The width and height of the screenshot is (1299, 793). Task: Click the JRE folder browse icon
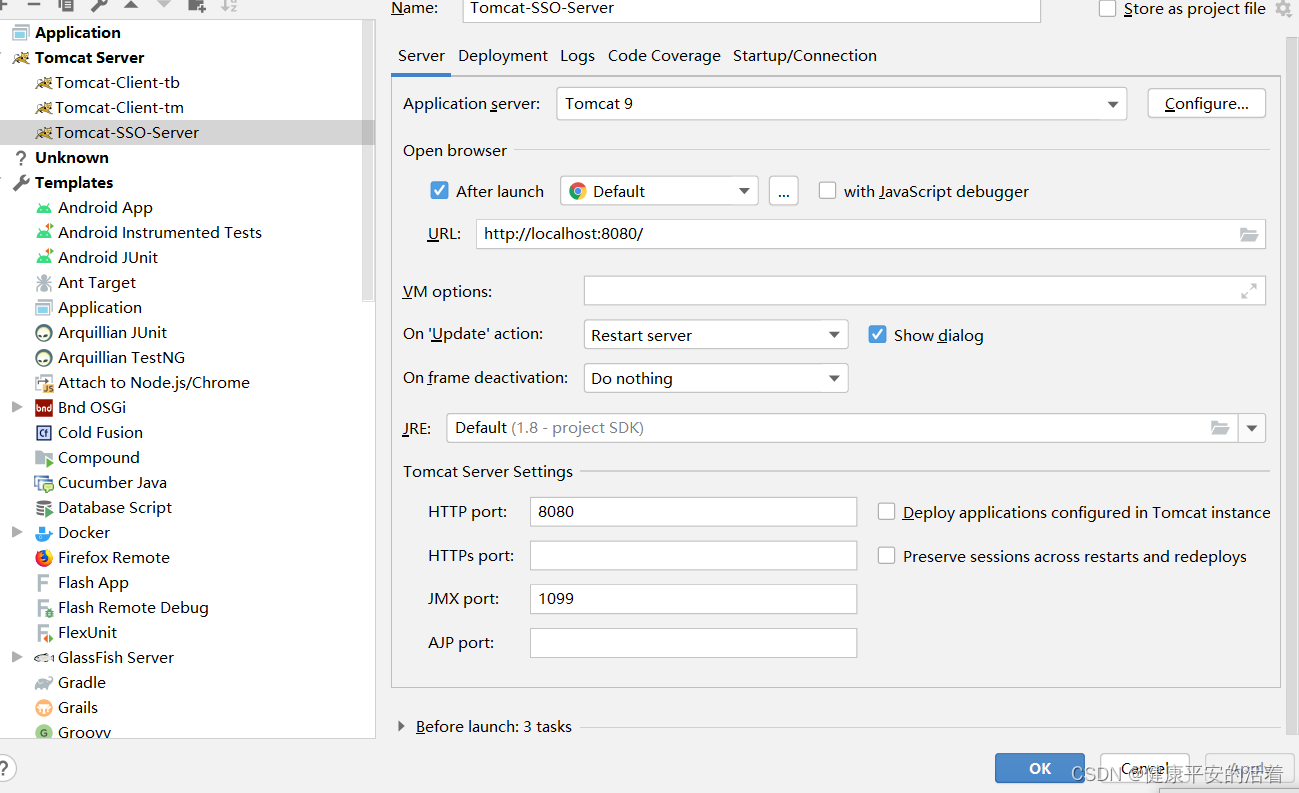tap(1220, 427)
